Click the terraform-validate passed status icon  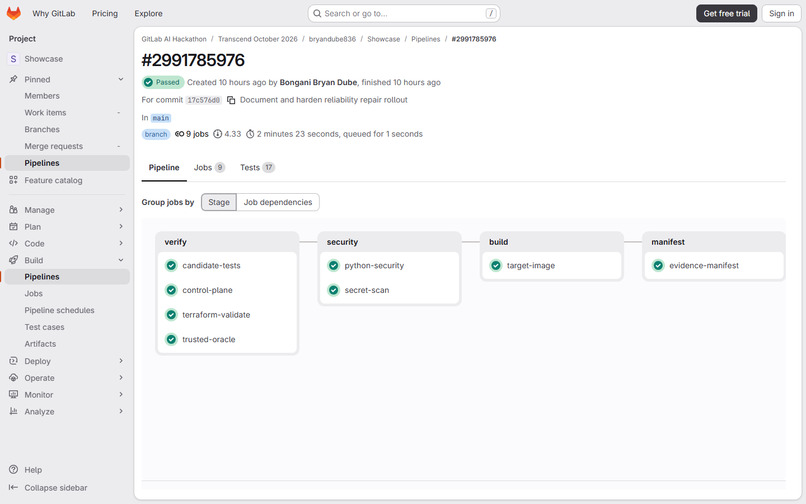coord(171,315)
